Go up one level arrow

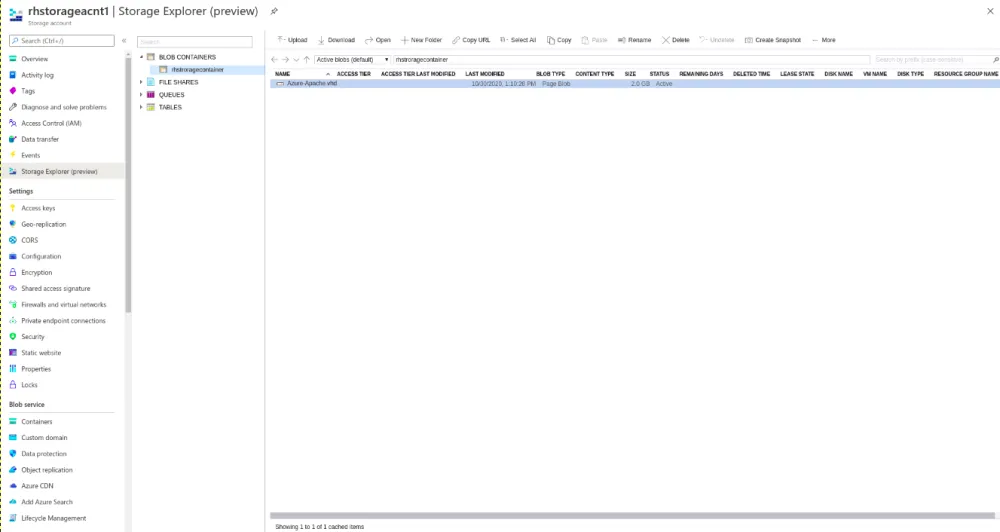click(x=306, y=59)
